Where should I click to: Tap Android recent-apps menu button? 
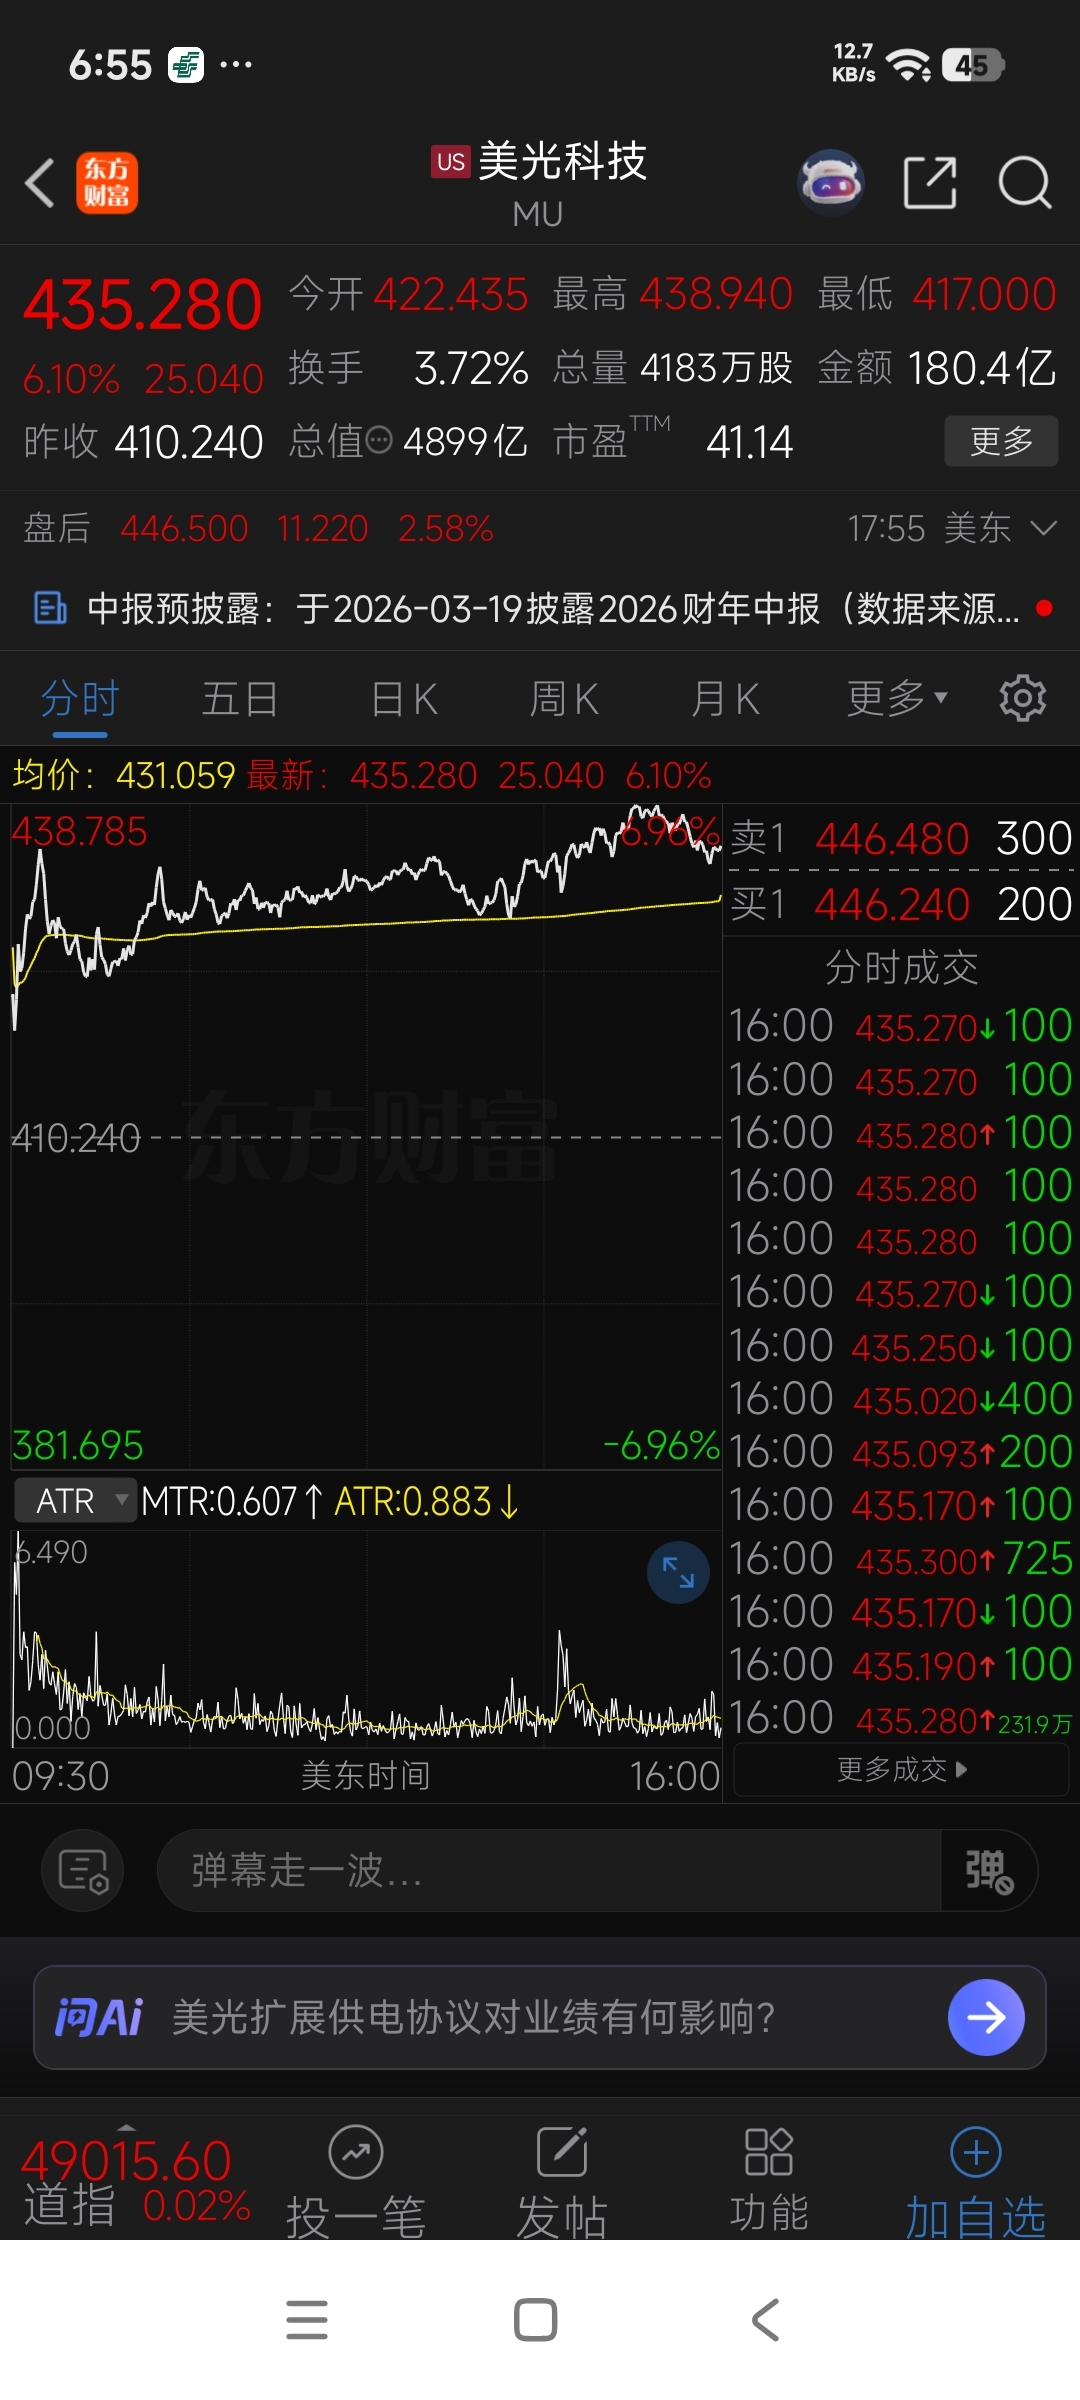[307, 2320]
